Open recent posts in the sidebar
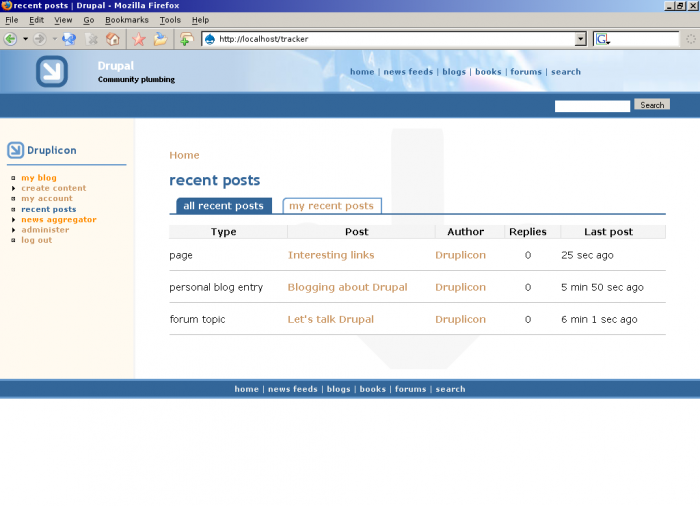The height and width of the screenshot is (506, 700). (49, 209)
